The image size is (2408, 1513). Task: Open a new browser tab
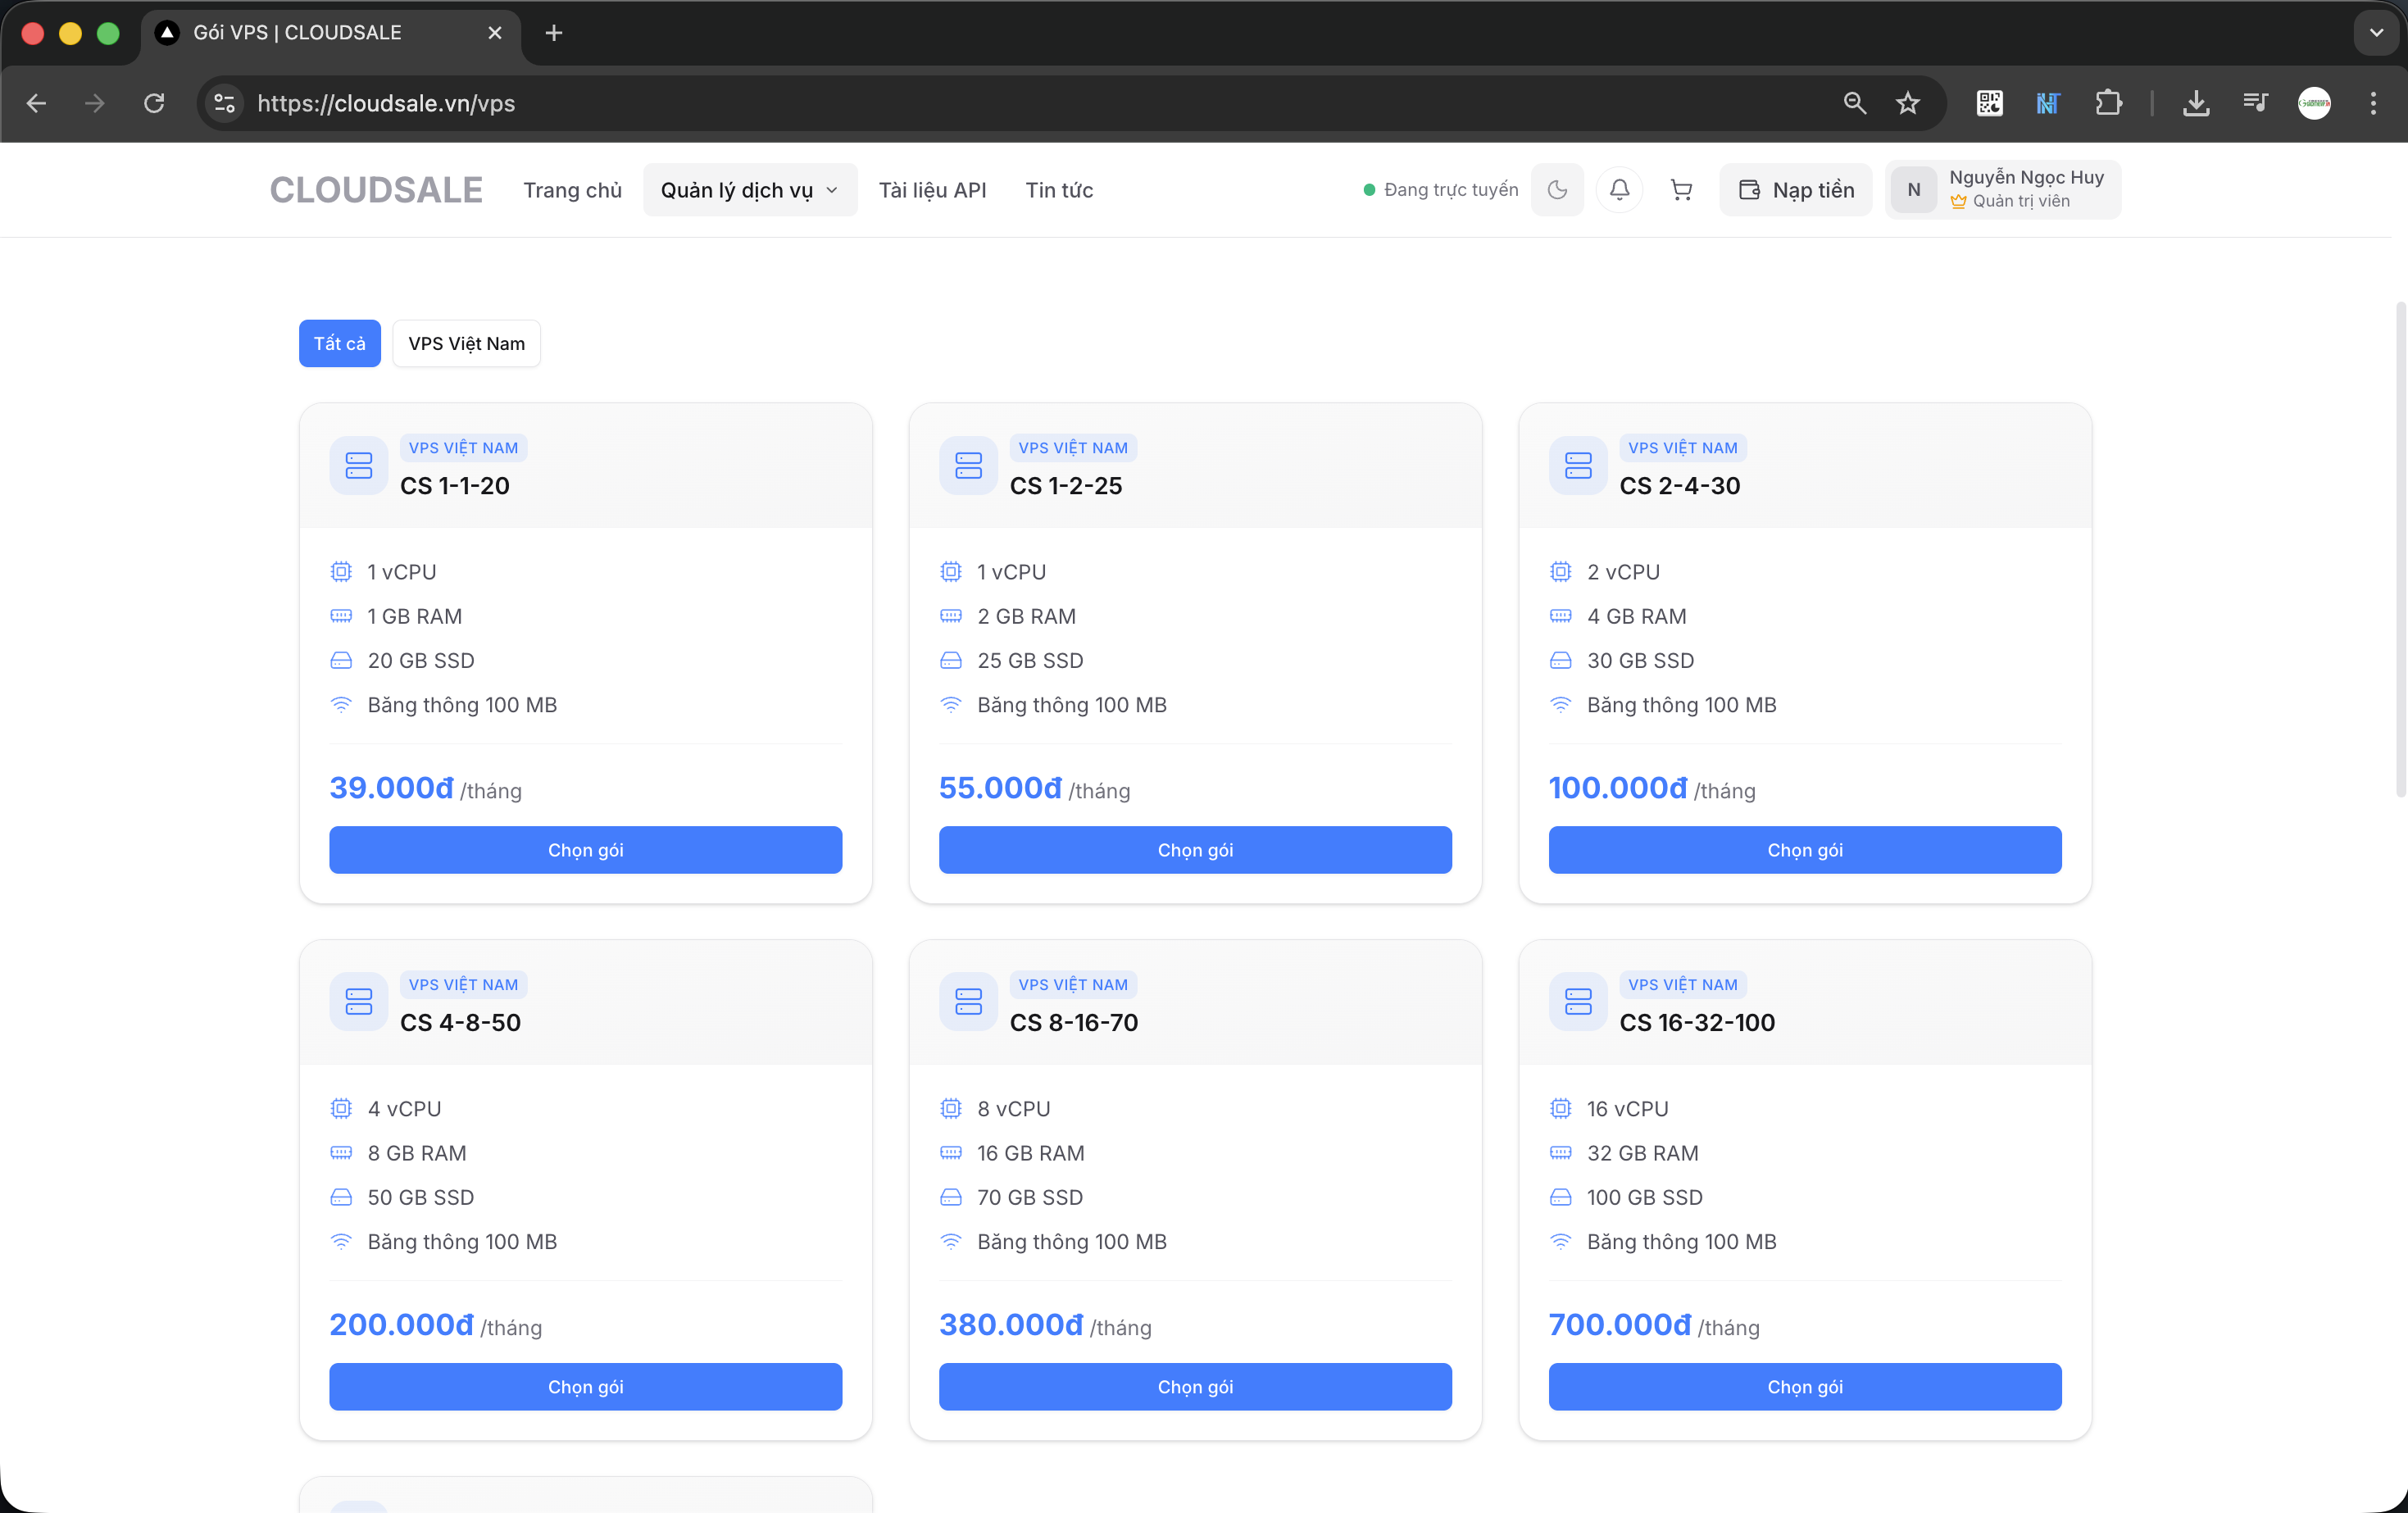tap(554, 33)
